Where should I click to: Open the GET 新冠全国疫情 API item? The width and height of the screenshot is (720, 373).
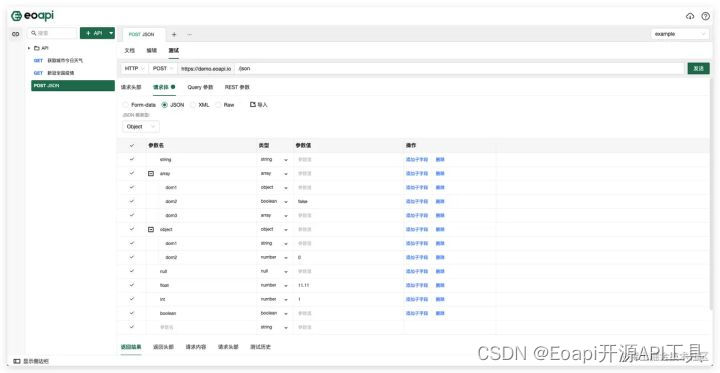[73, 73]
